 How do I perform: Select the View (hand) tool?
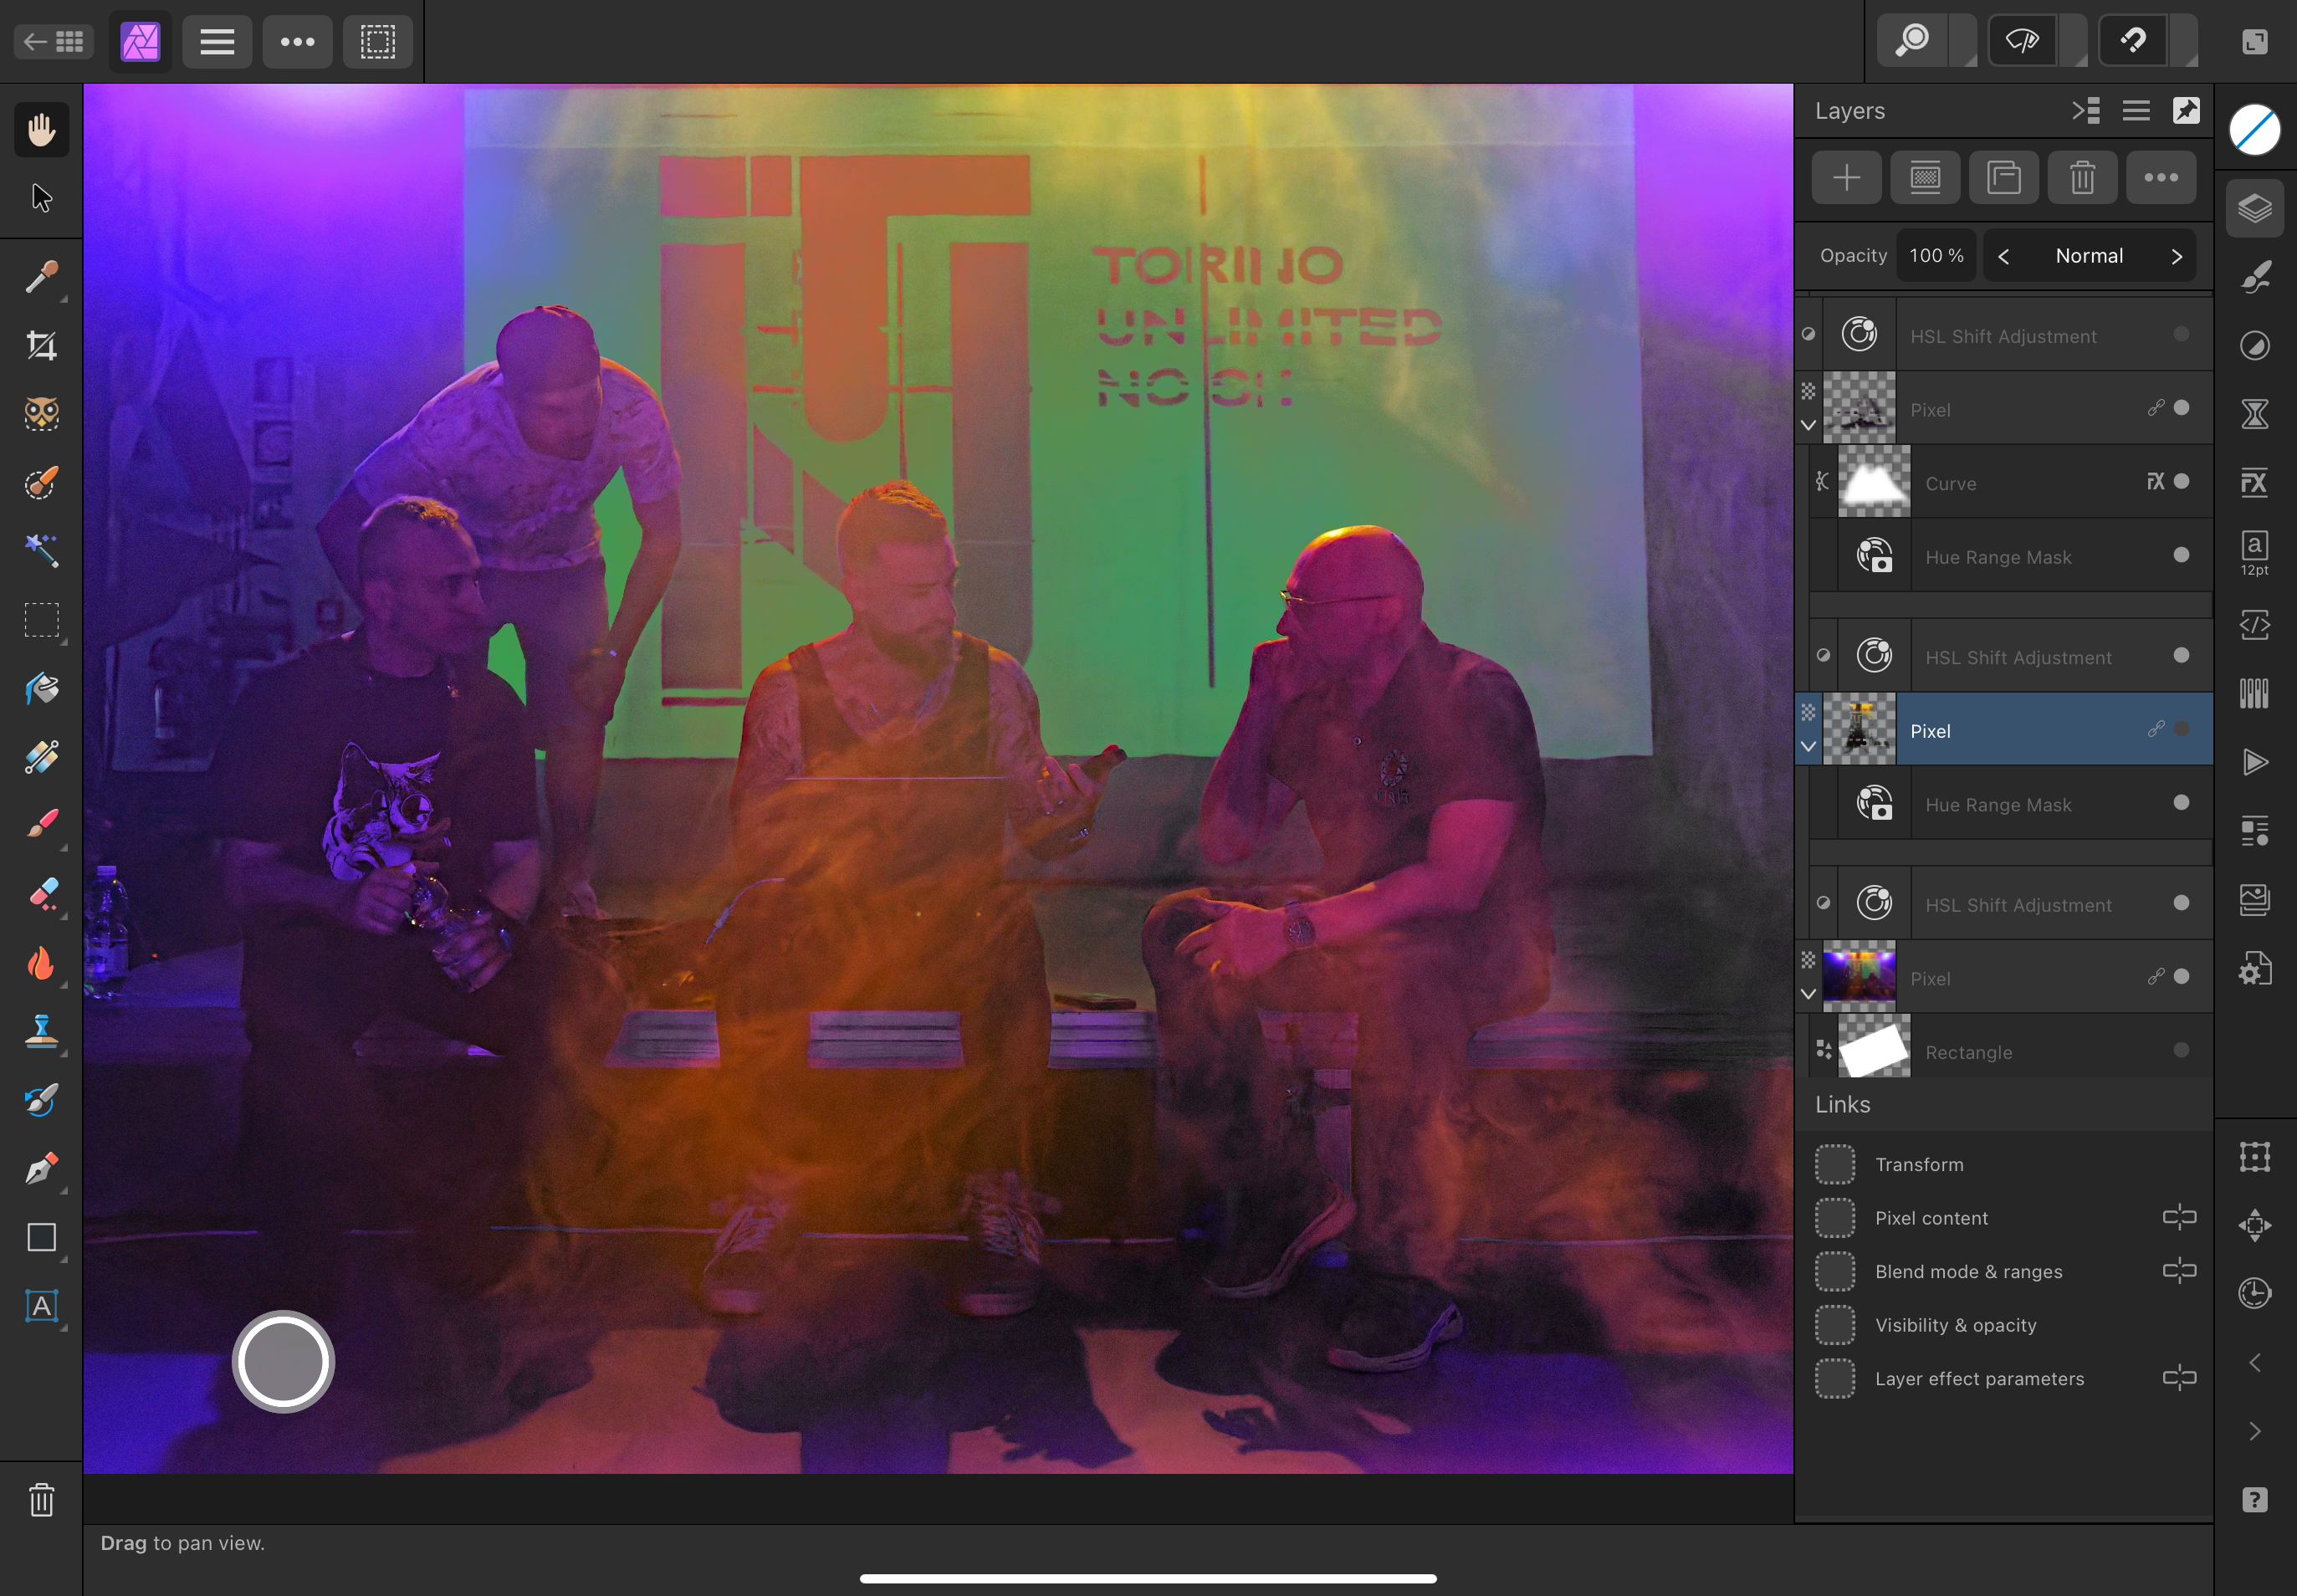pos(41,129)
